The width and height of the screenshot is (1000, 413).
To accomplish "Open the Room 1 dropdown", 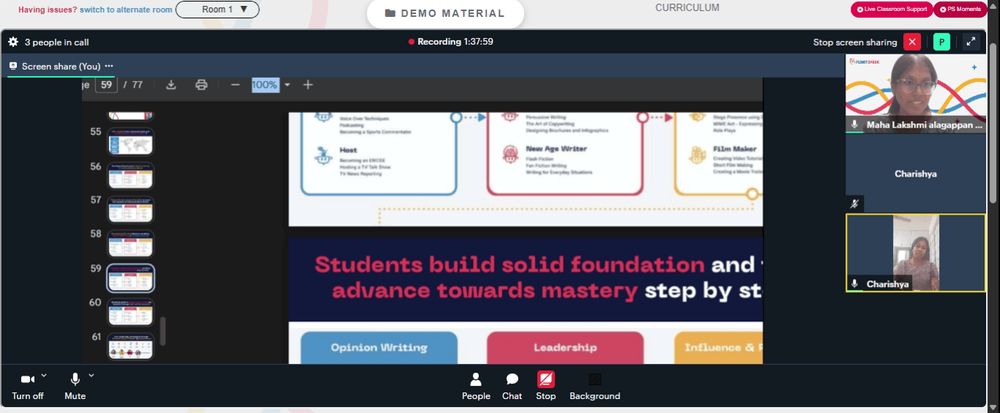I will coord(217,10).
